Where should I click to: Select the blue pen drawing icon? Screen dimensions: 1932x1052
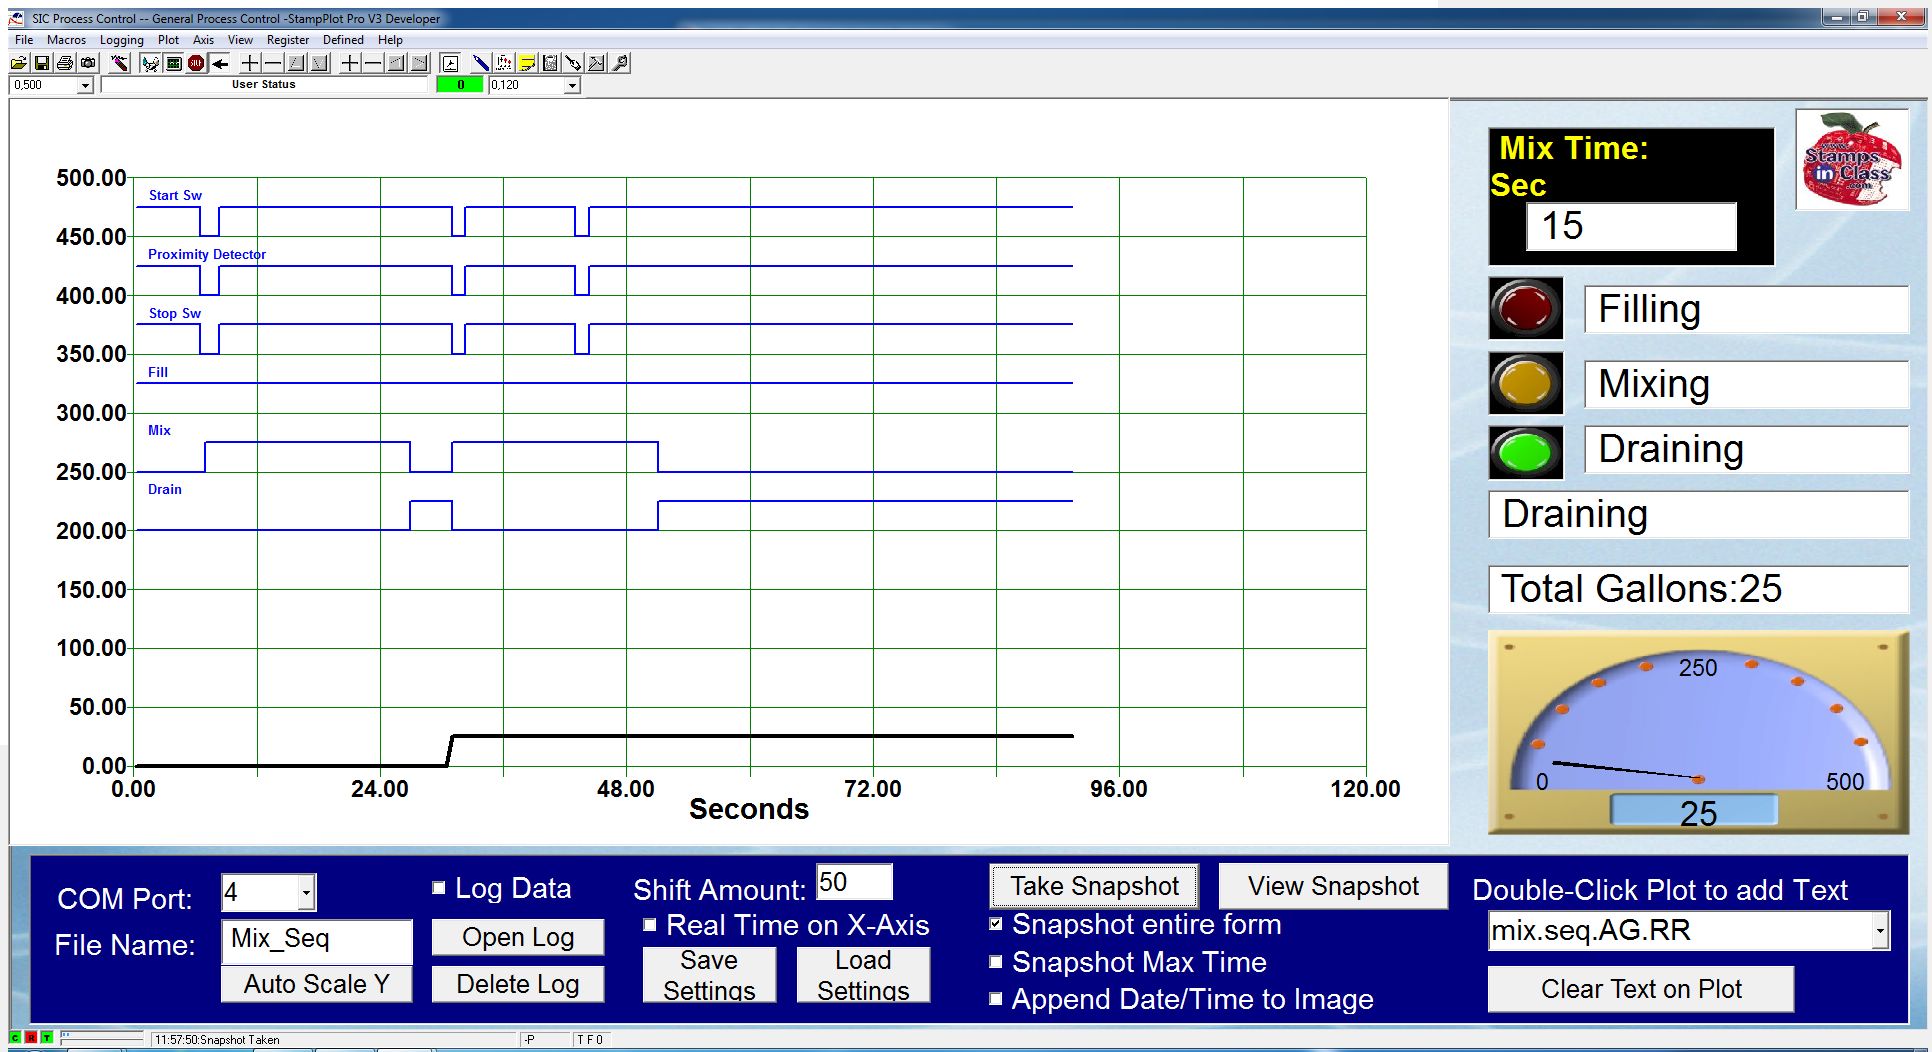[x=481, y=63]
